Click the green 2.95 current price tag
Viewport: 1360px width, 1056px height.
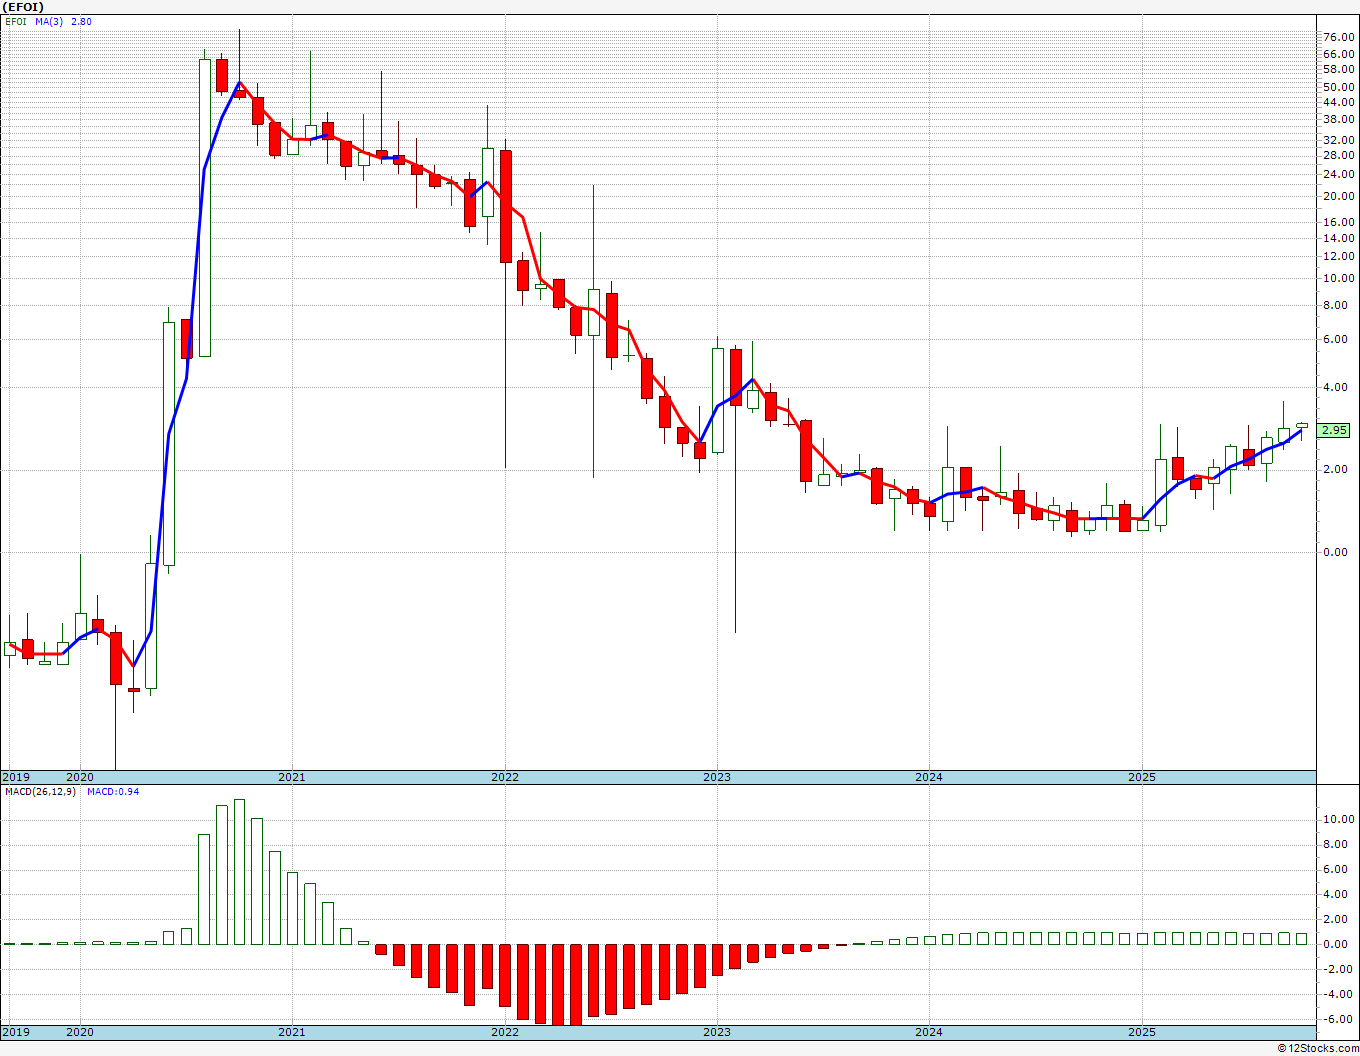click(1334, 430)
